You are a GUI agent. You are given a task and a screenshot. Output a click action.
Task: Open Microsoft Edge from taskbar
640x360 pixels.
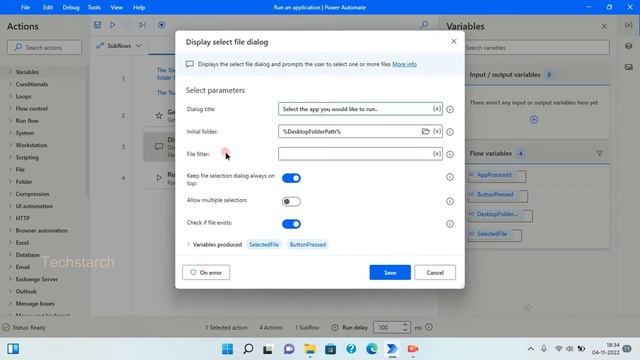(x=371, y=349)
